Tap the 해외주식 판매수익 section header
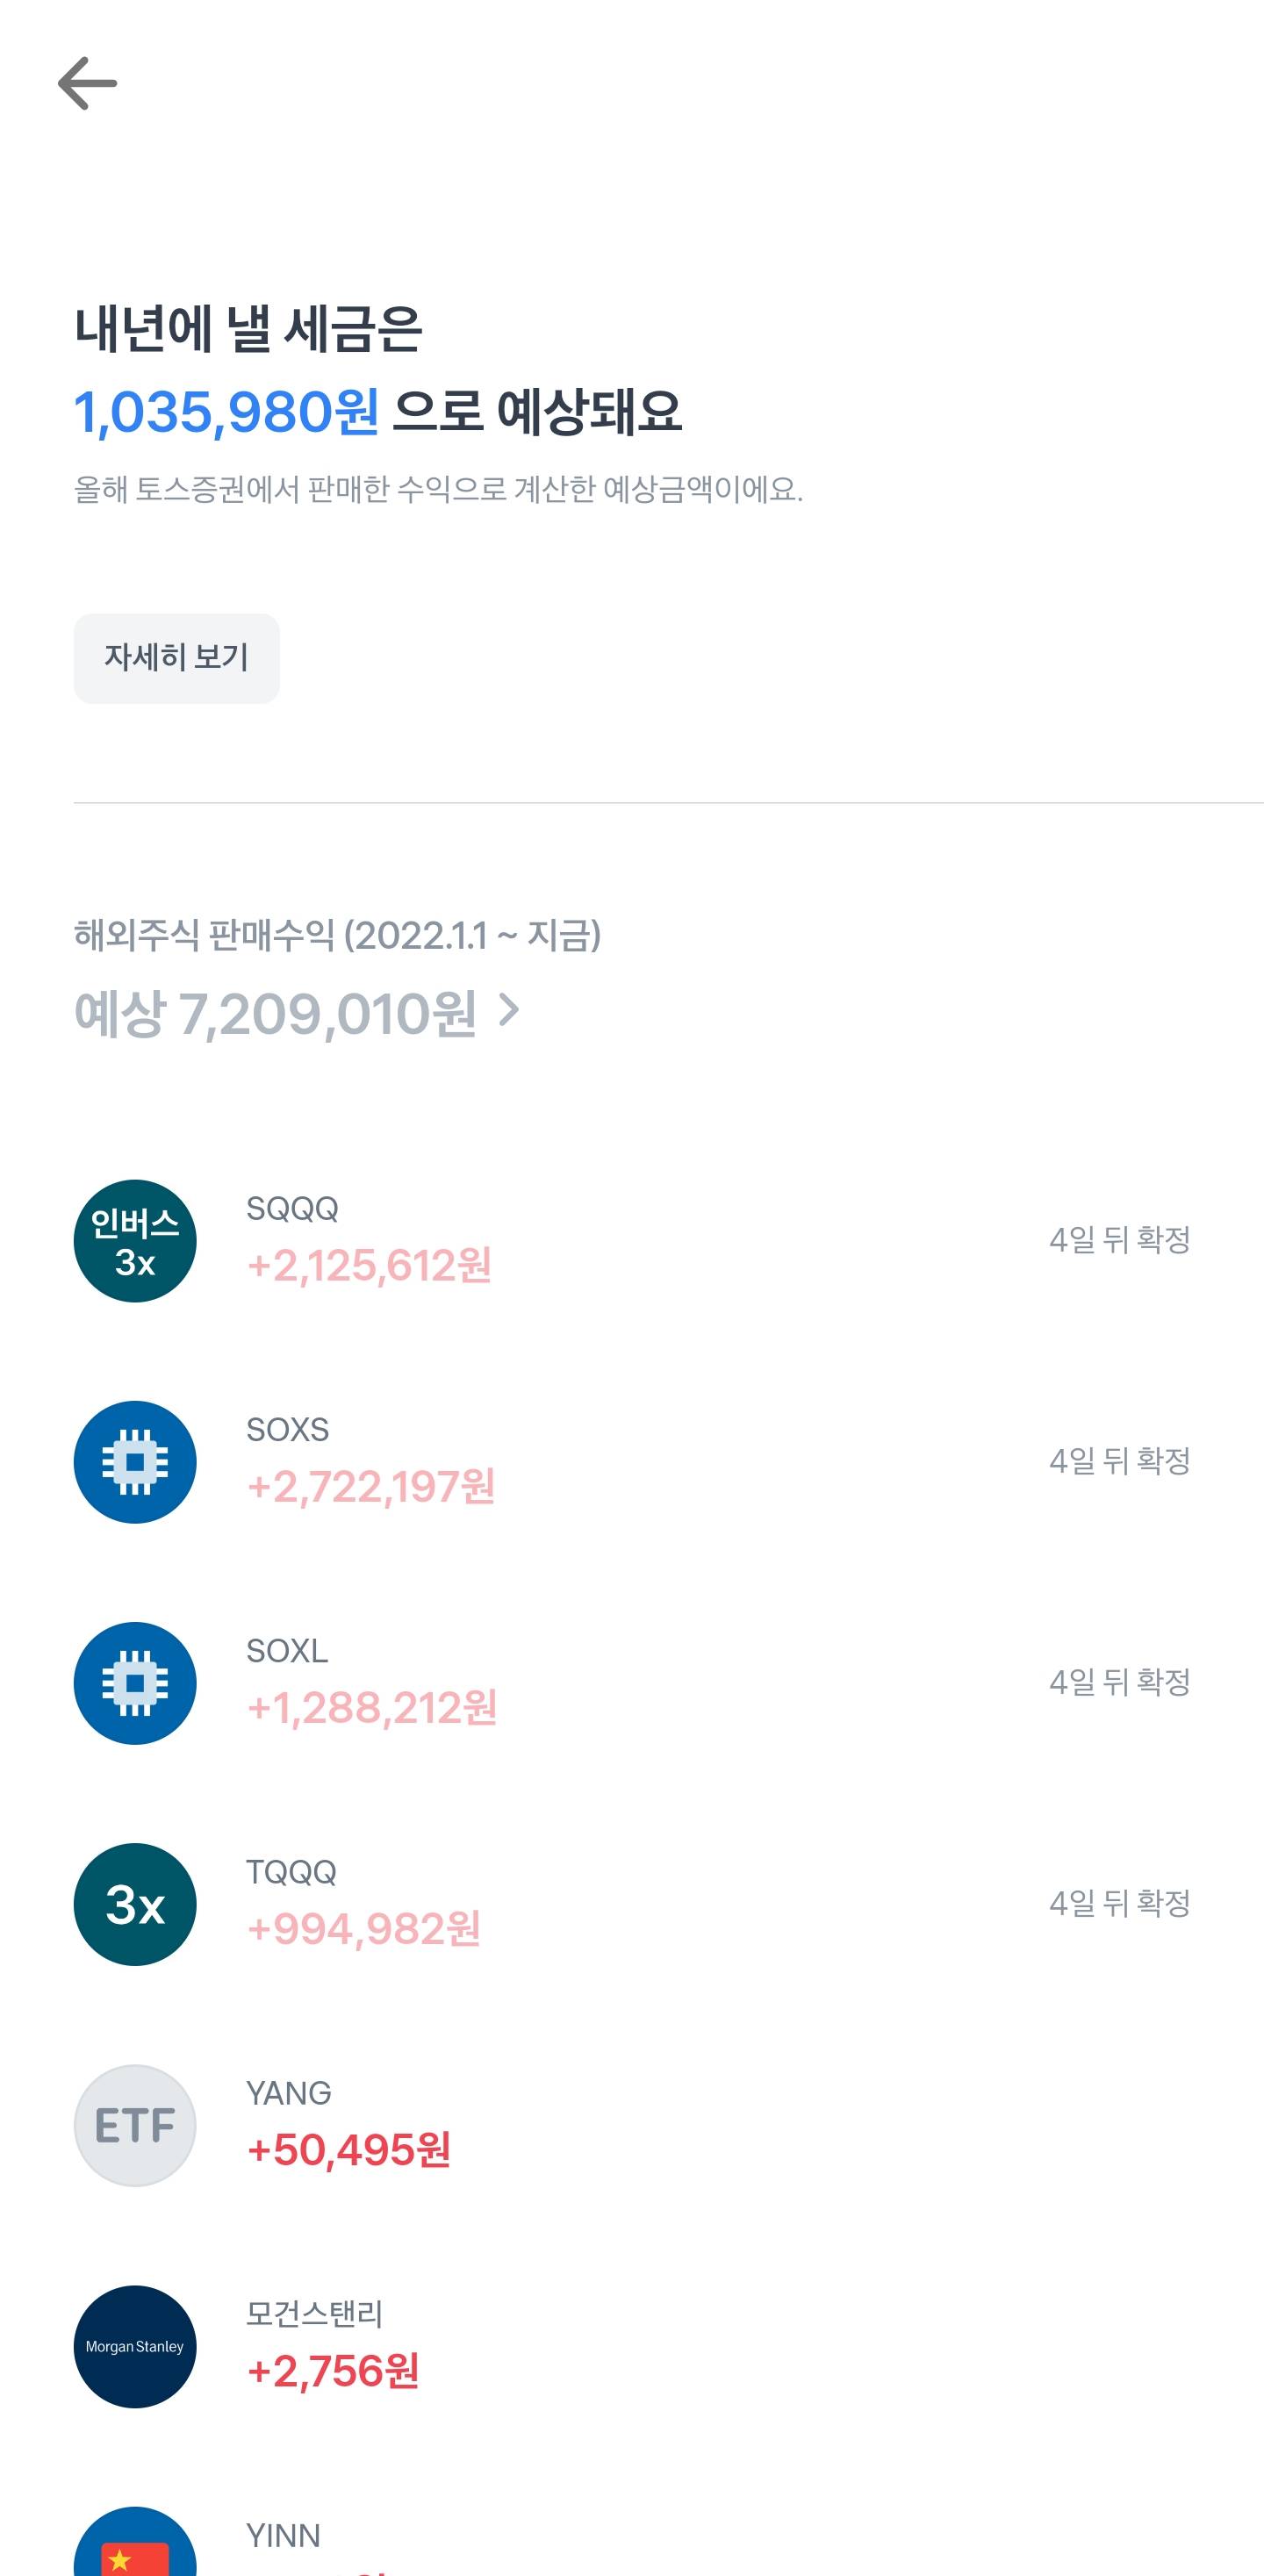Viewport: 1264px width, 2576px height. click(337, 936)
